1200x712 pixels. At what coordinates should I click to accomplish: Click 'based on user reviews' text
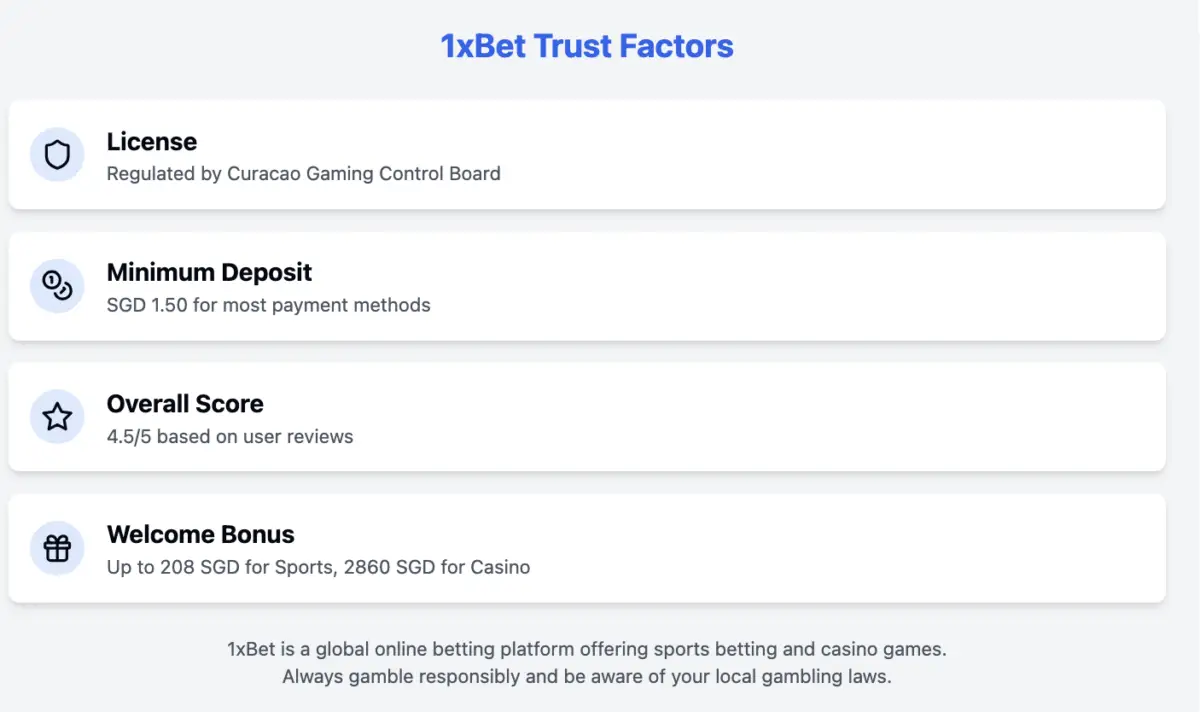pyautogui.click(x=255, y=437)
